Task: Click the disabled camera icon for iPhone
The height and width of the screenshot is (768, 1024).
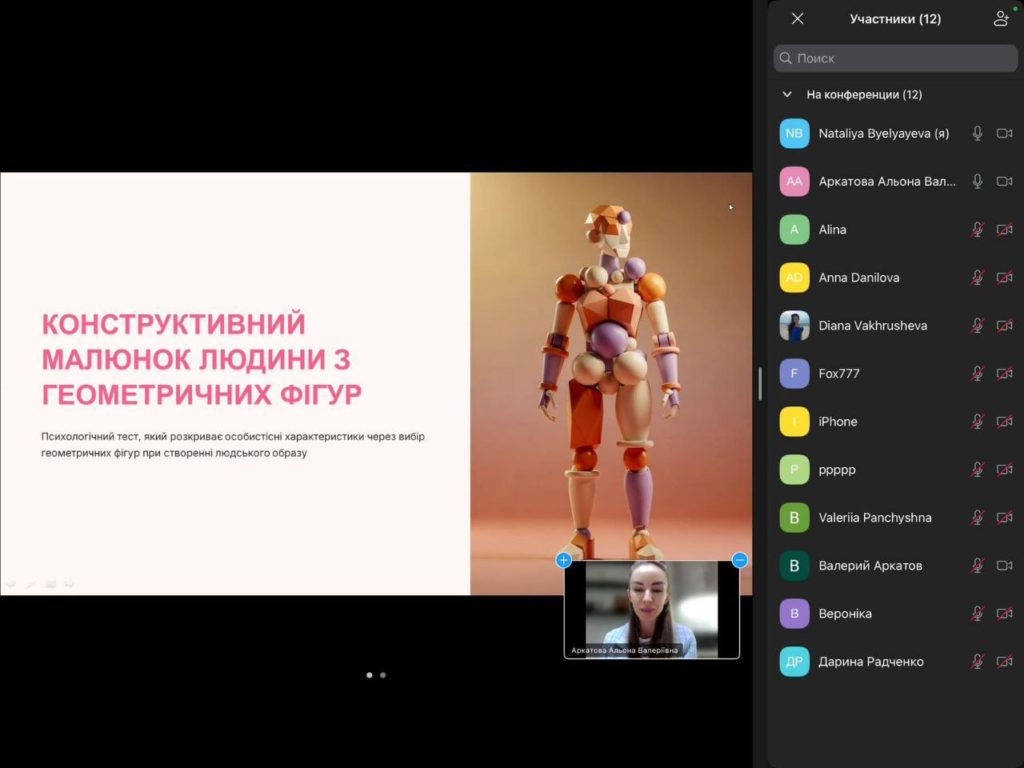Action: click(x=1004, y=421)
